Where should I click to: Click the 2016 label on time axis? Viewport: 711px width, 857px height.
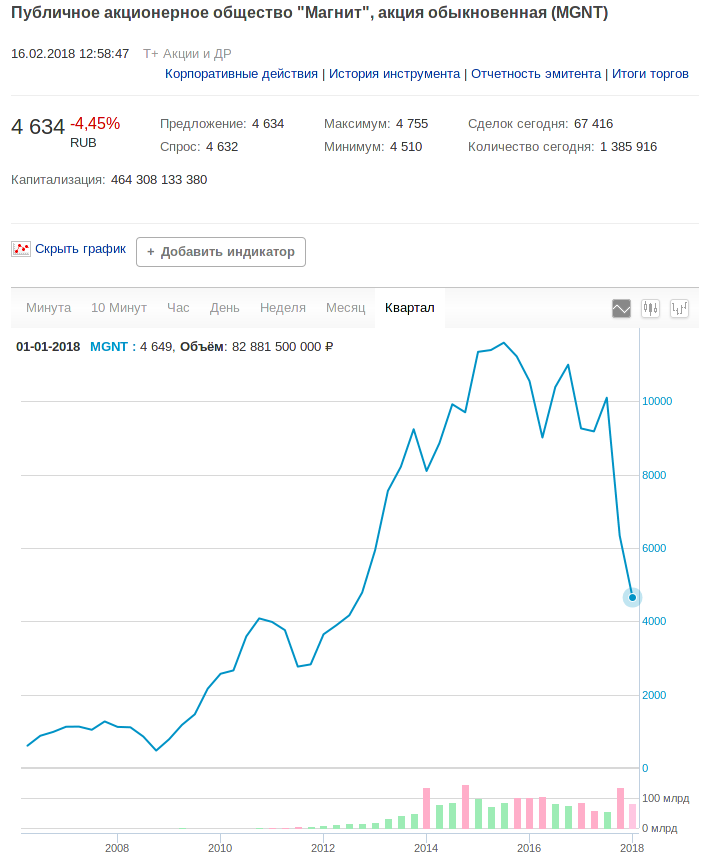click(x=529, y=848)
